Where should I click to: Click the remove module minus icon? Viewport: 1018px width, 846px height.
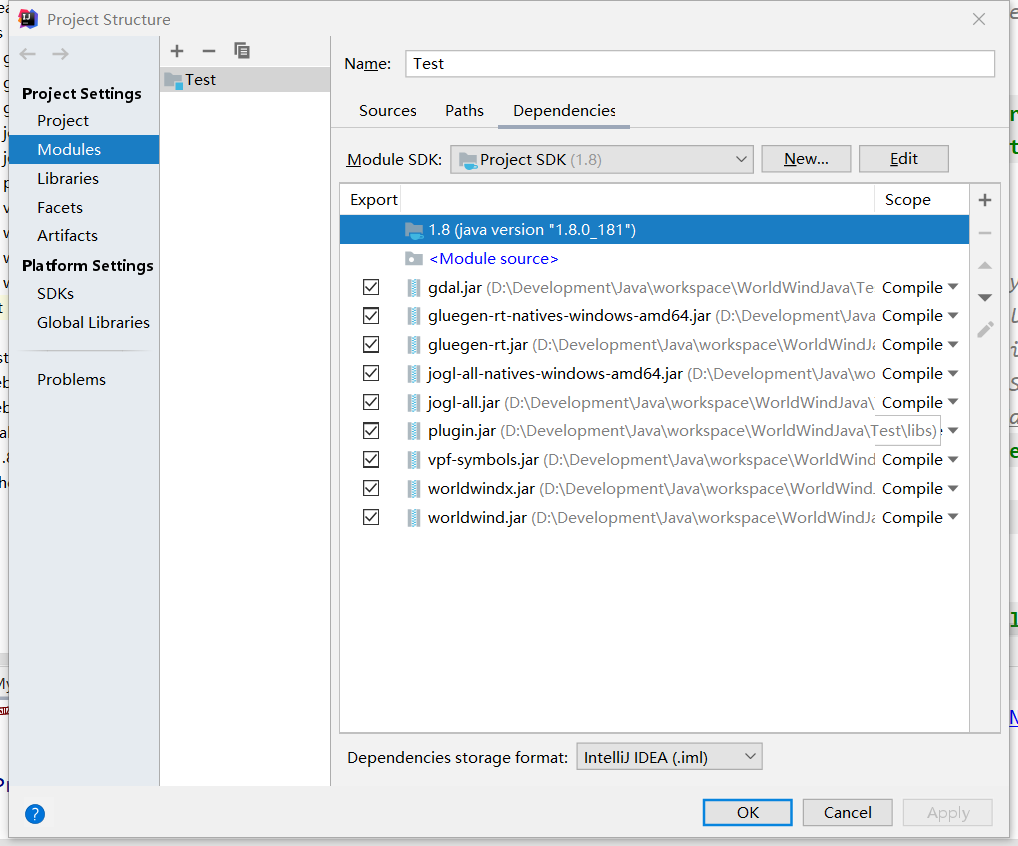coord(208,51)
